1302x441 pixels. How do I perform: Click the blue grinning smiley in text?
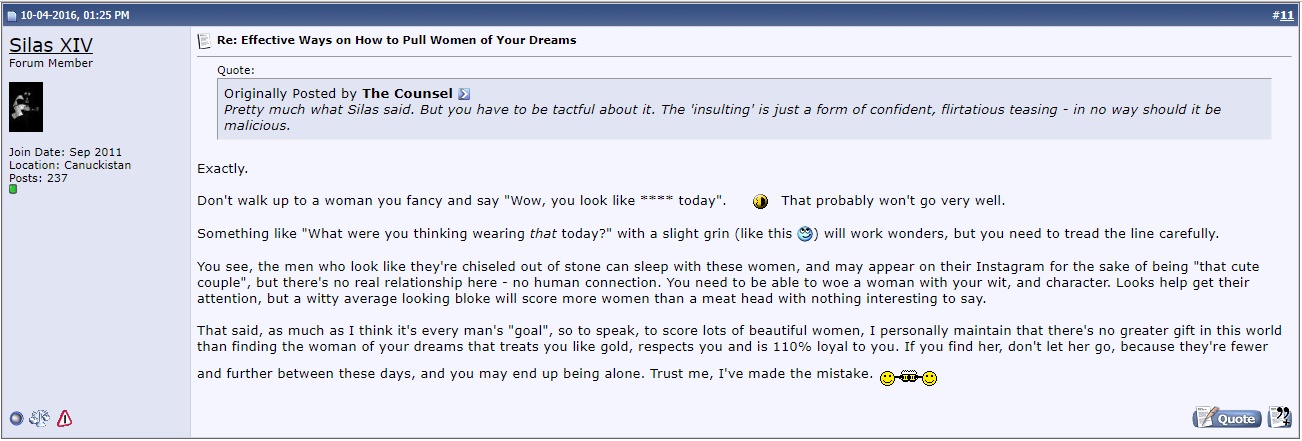coord(805,234)
